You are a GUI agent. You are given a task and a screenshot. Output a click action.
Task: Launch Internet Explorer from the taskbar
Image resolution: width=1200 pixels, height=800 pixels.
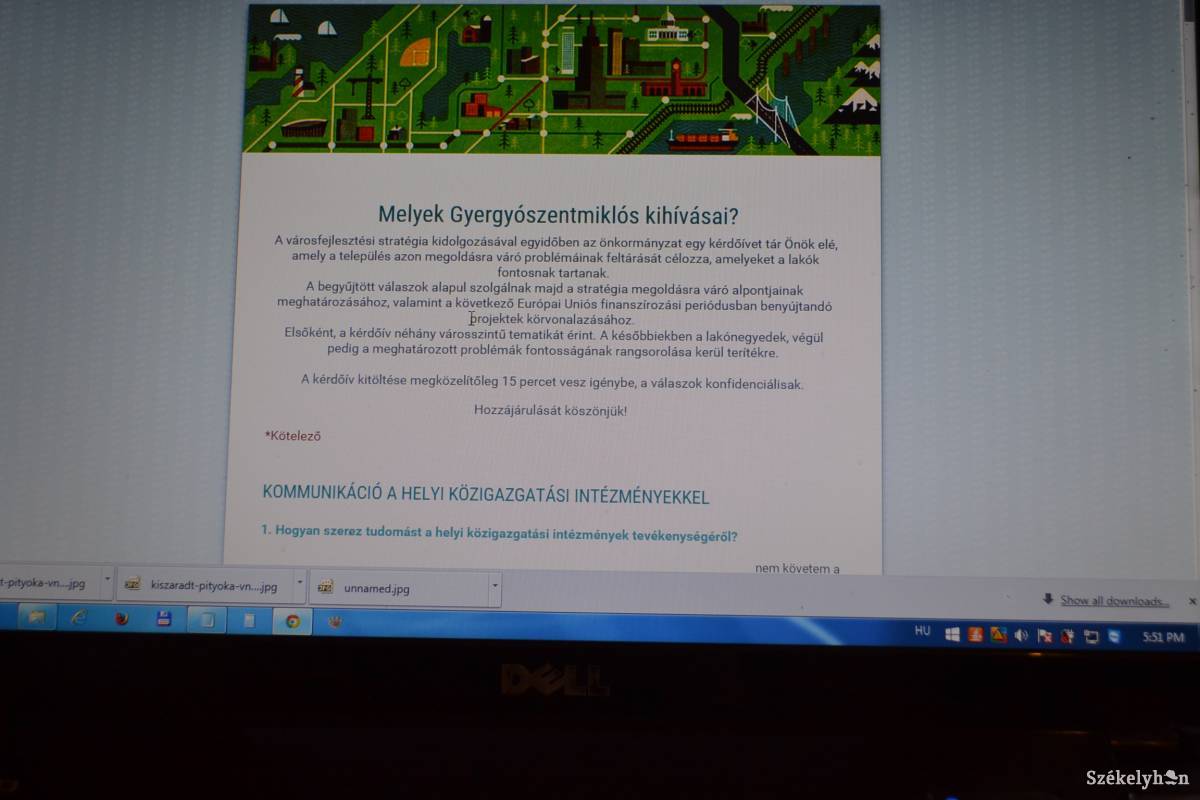click(79, 619)
